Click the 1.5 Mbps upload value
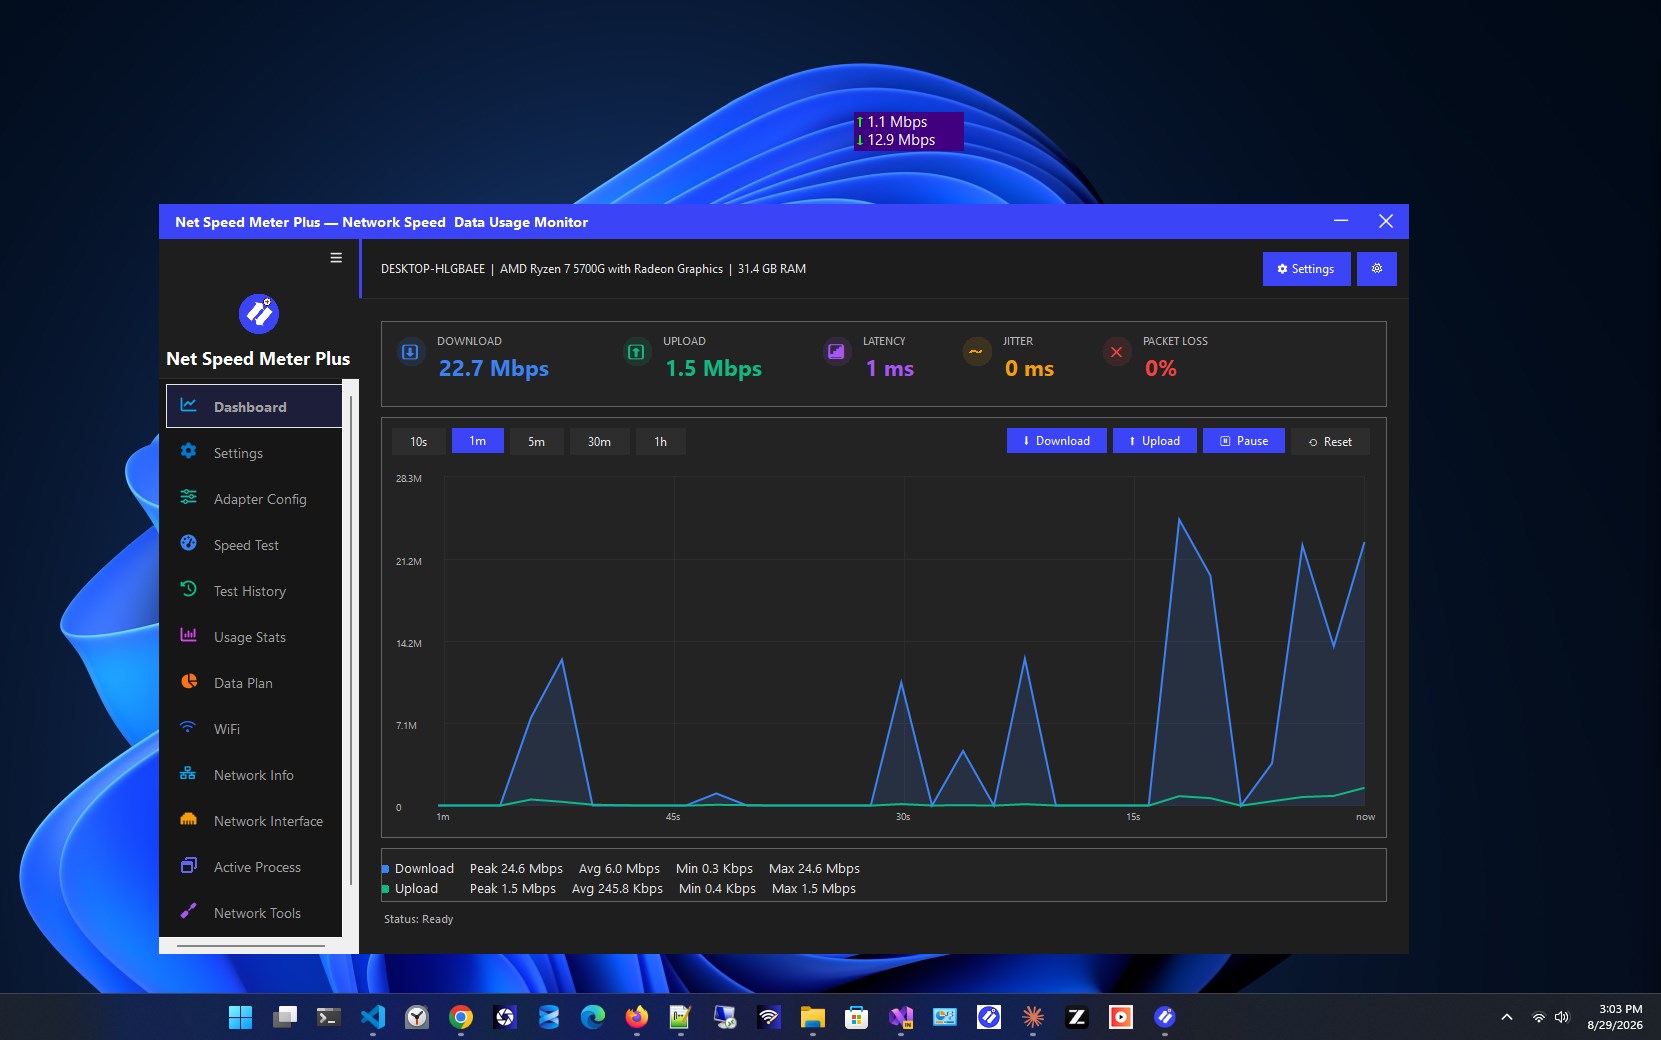This screenshot has height=1040, width=1661. pos(713,368)
